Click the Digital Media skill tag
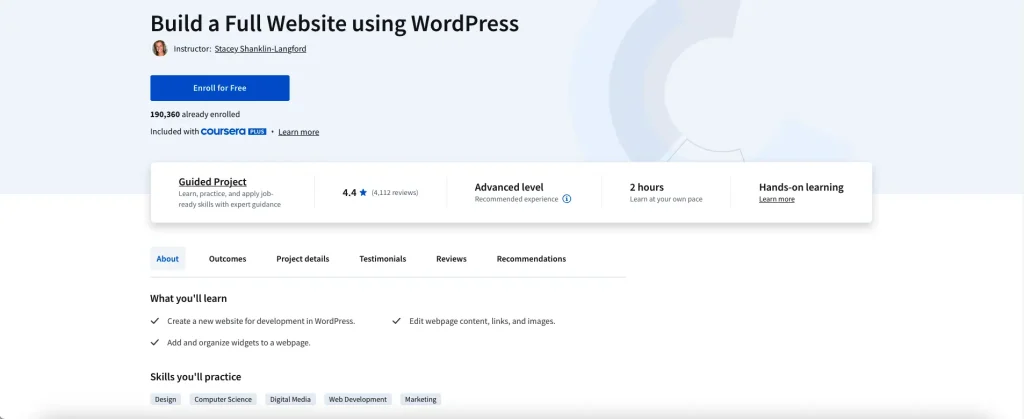The height and width of the screenshot is (419, 1024). [291, 399]
